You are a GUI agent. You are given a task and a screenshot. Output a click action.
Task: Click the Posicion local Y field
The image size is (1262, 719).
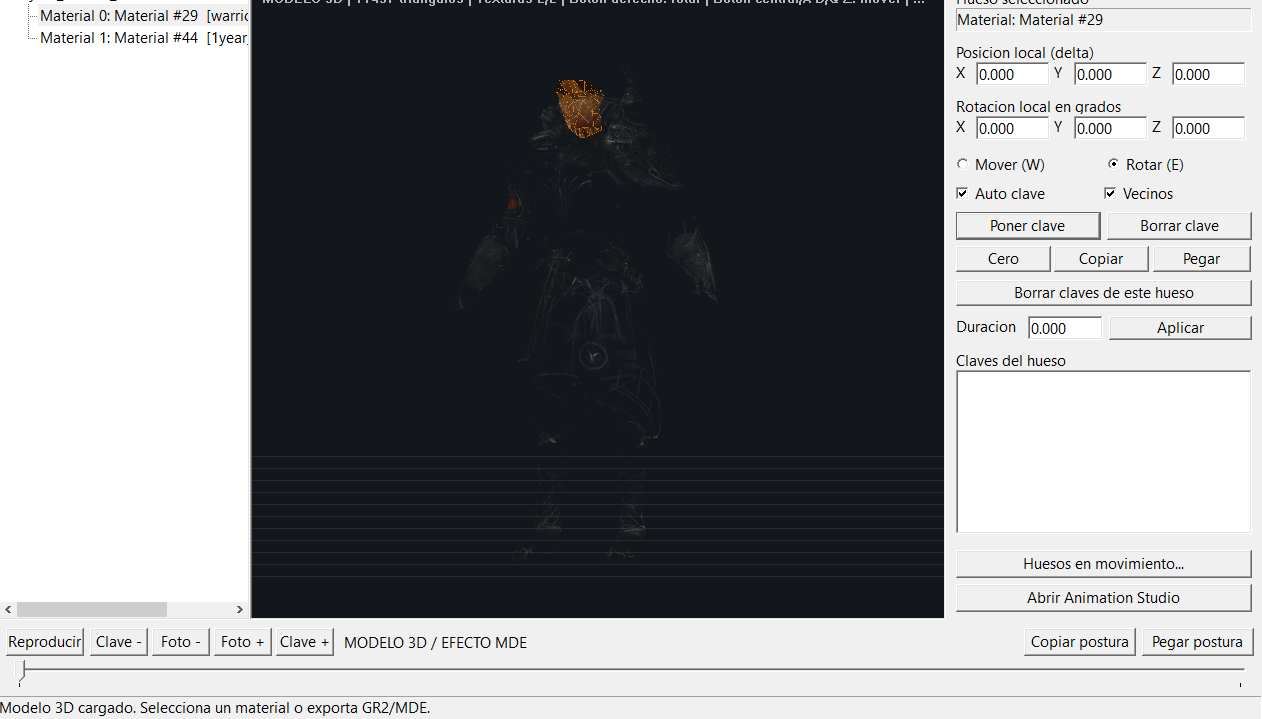coord(1110,74)
